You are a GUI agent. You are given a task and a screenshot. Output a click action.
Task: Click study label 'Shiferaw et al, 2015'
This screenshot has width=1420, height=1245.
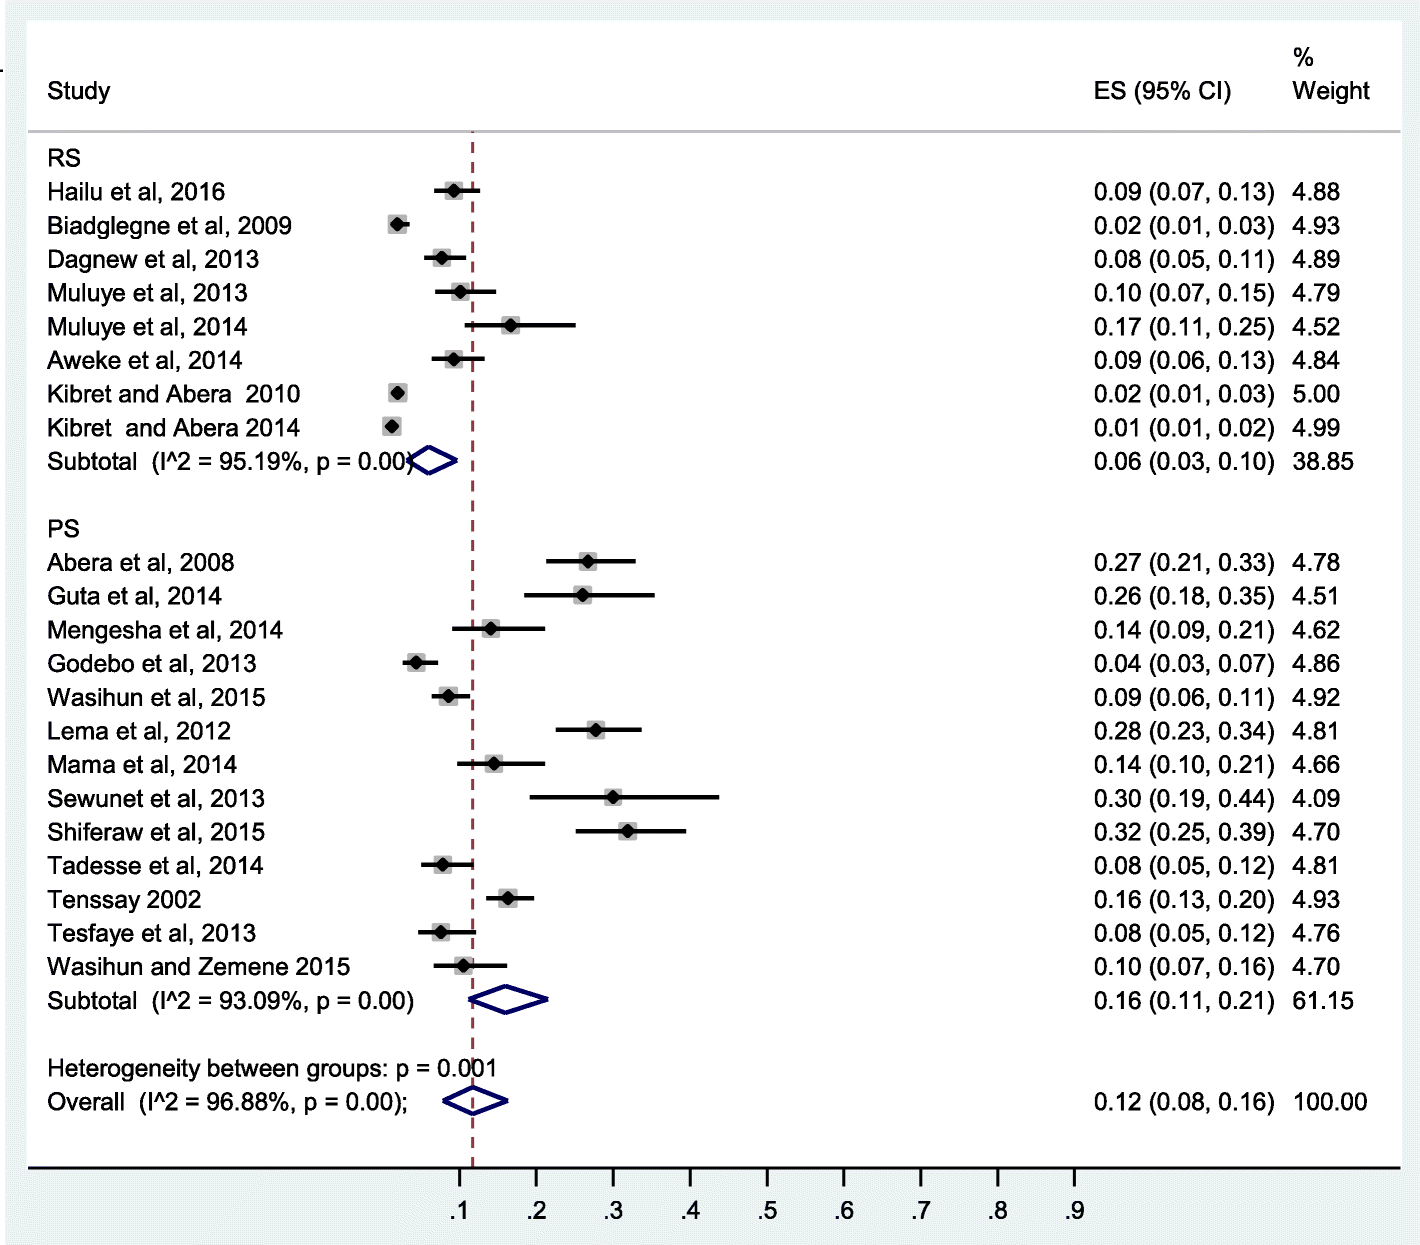(156, 833)
